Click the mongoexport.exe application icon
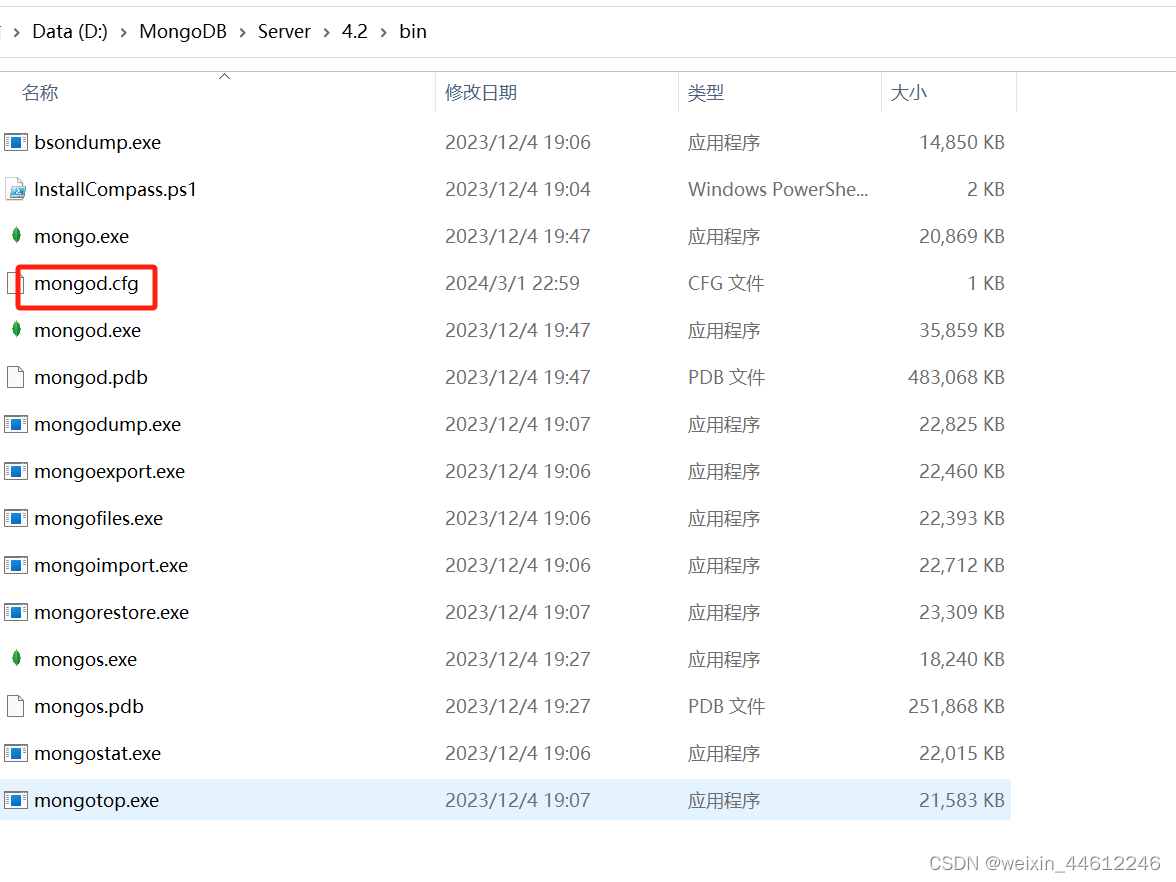 (x=16, y=472)
